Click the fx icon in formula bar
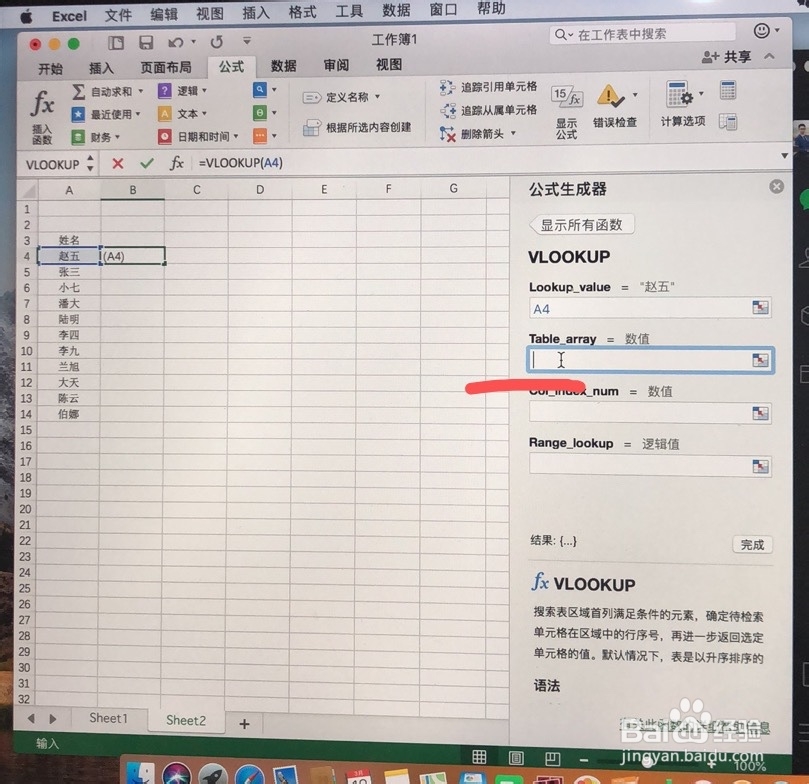 pyautogui.click(x=176, y=163)
